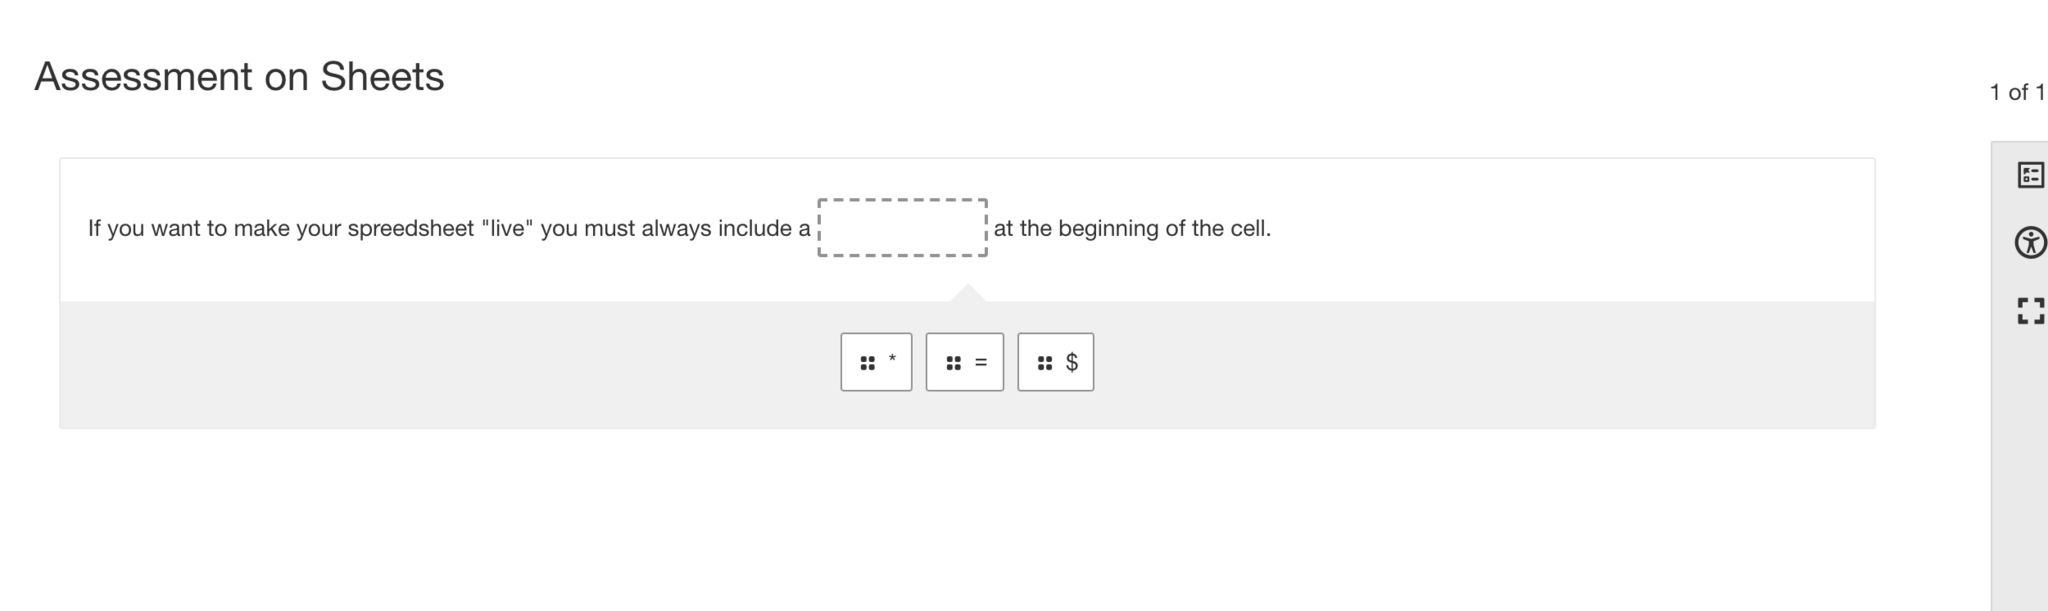The width and height of the screenshot is (2048, 611).
Task: Grab the drag handle on the asterisk choice
Action: (867, 363)
